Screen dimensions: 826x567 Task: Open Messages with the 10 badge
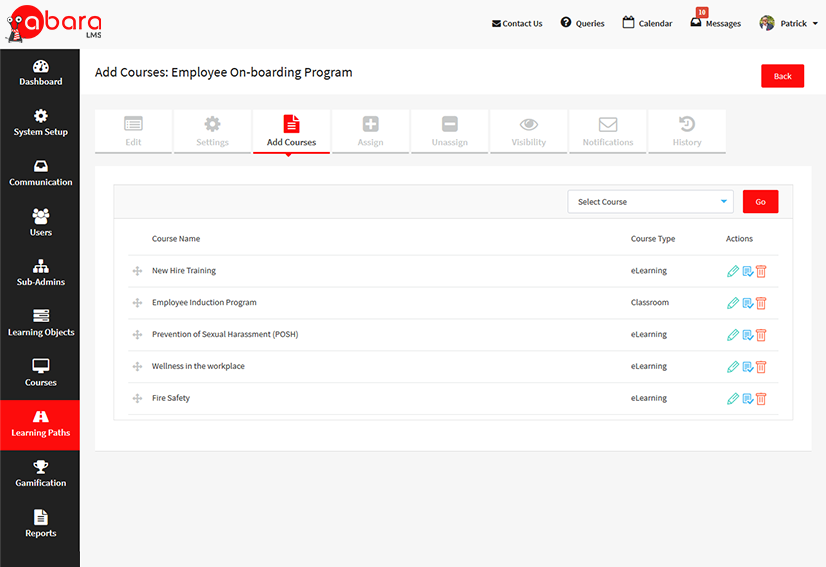(715, 21)
